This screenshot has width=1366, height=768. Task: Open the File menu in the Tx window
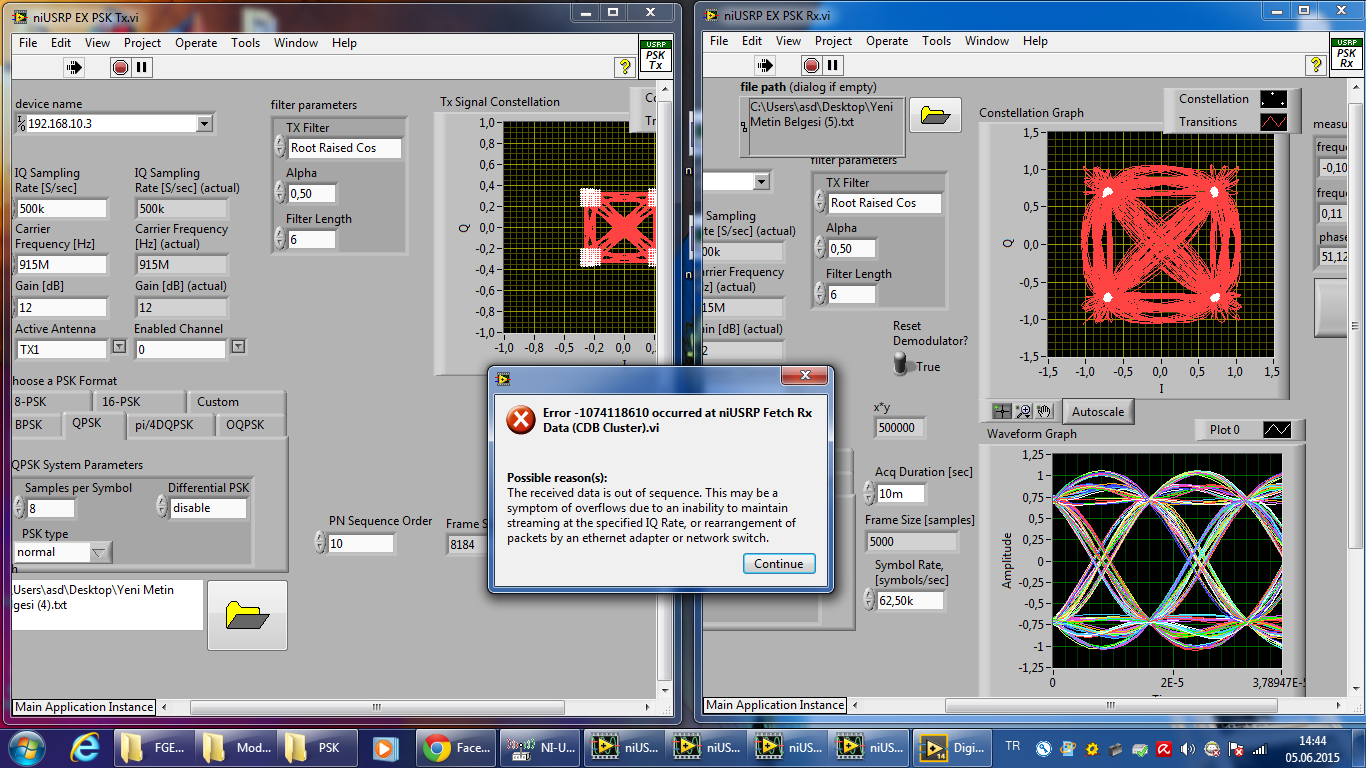28,43
